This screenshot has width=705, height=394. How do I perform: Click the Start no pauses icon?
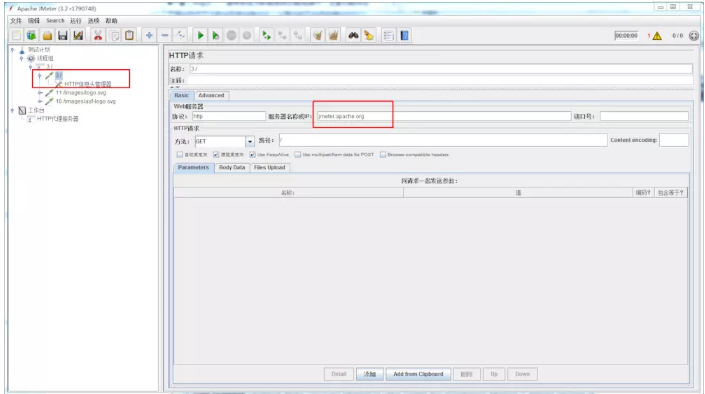pos(216,36)
